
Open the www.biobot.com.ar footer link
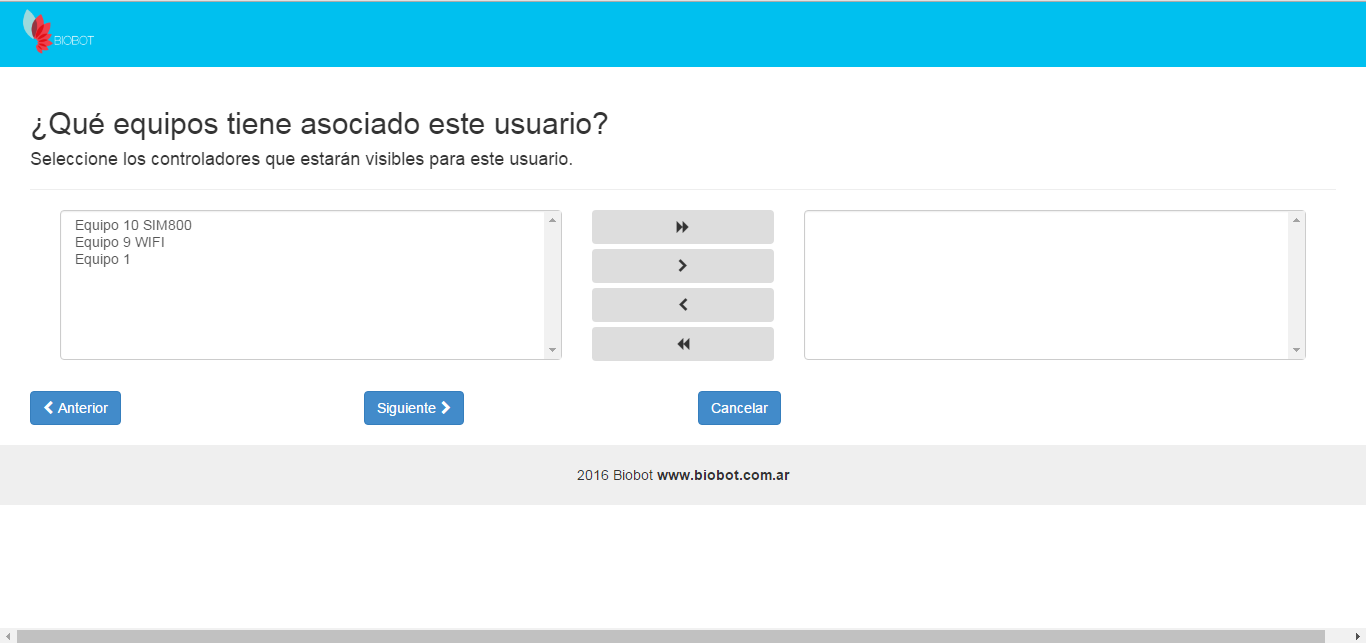click(723, 475)
